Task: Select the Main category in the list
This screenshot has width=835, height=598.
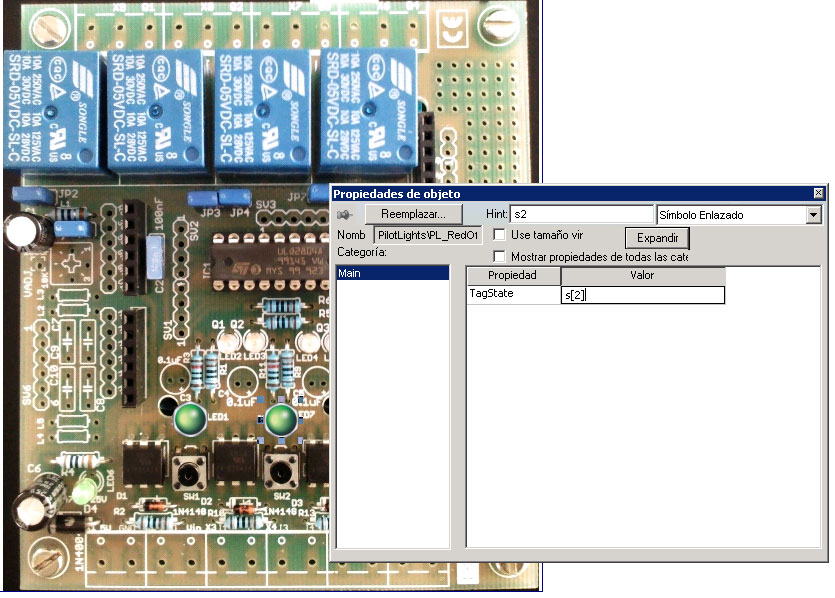Action: click(x=393, y=273)
